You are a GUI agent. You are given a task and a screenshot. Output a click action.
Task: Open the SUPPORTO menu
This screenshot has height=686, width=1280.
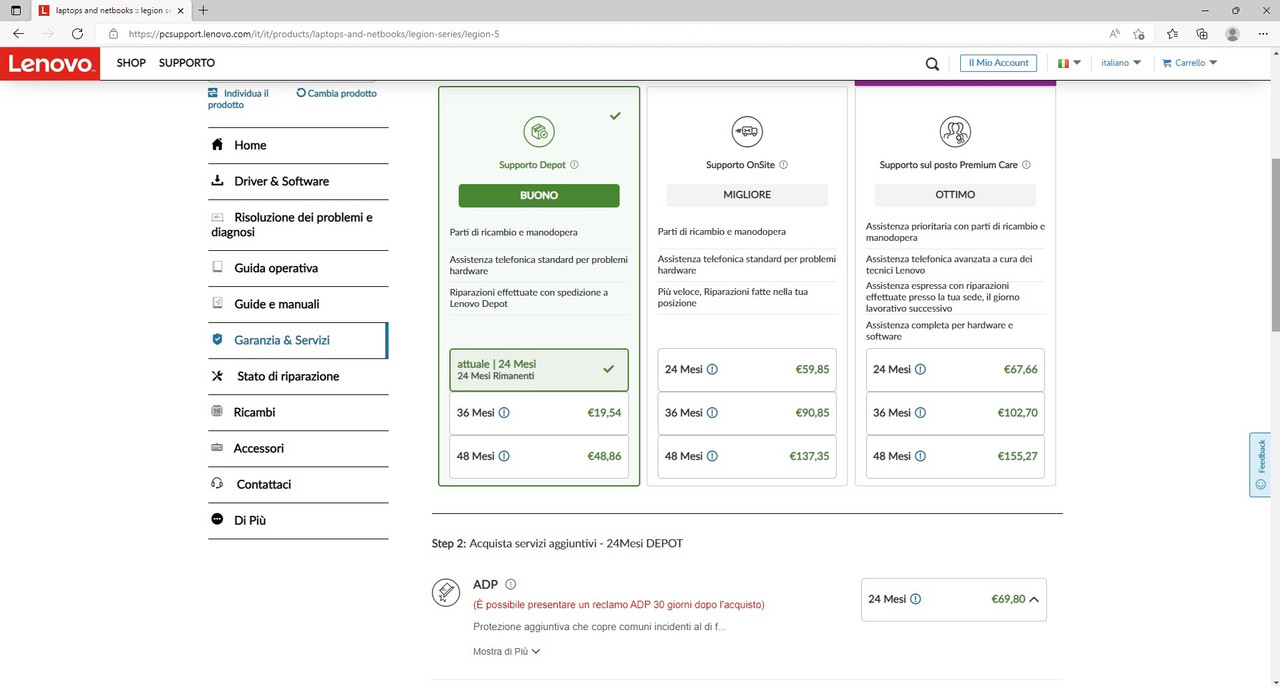click(x=187, y=63)
